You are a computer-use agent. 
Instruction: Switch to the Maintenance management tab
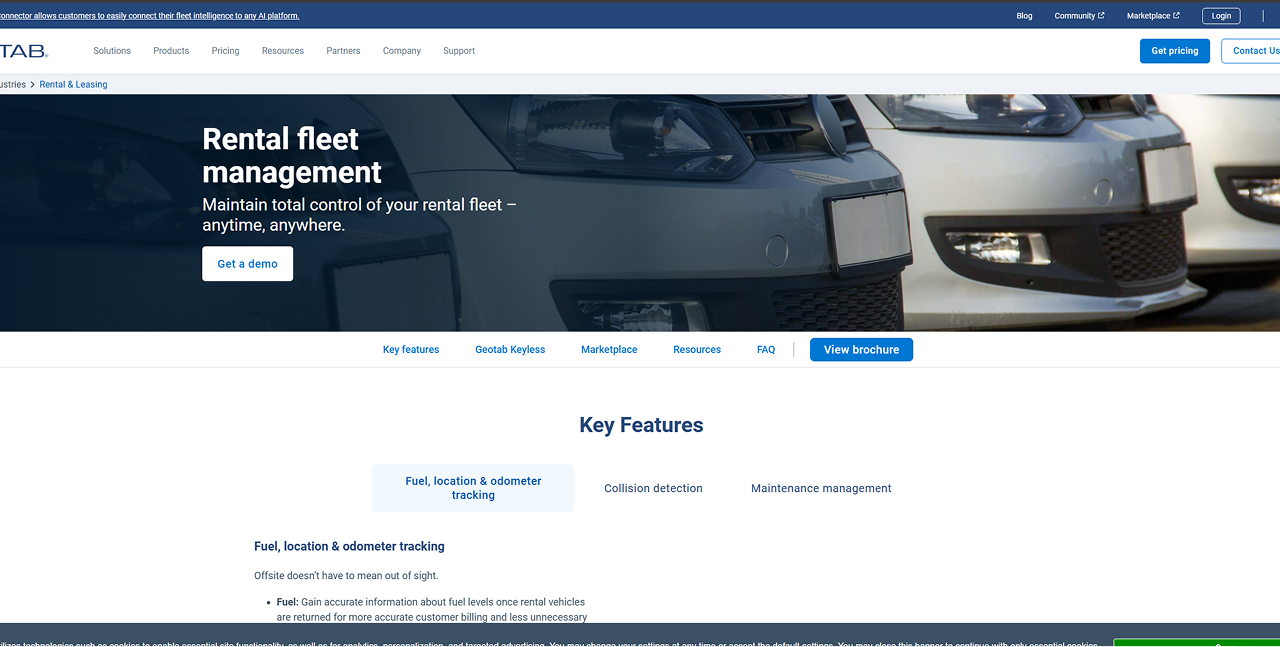tap(821, 489)
